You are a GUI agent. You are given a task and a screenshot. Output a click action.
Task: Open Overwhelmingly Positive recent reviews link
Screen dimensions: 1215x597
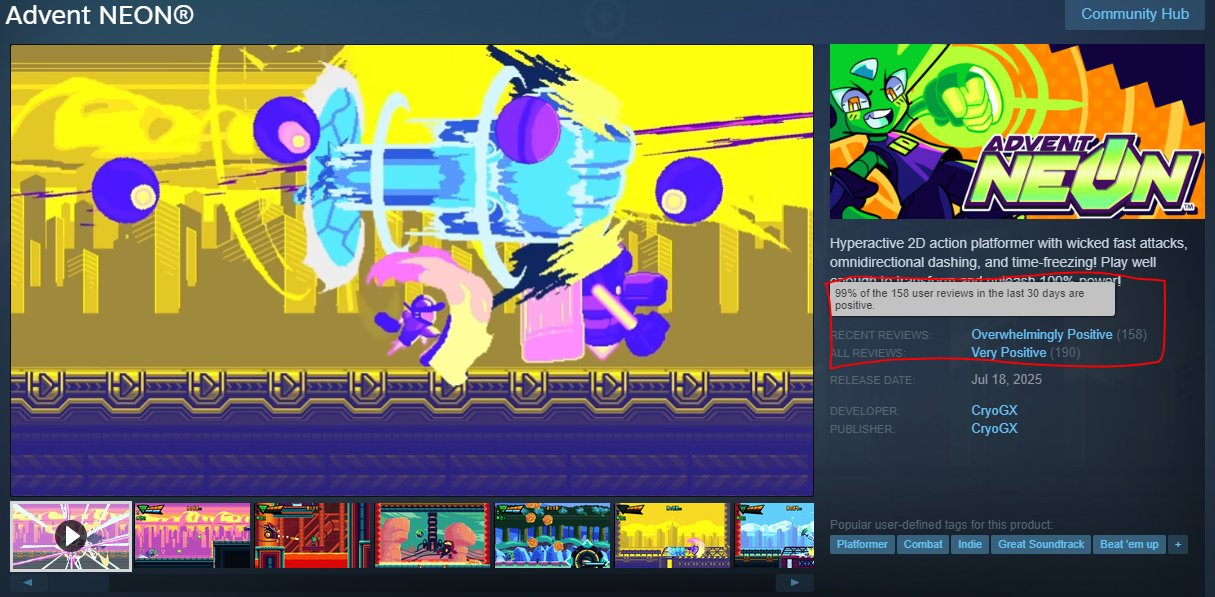[x=1041, y=334]
